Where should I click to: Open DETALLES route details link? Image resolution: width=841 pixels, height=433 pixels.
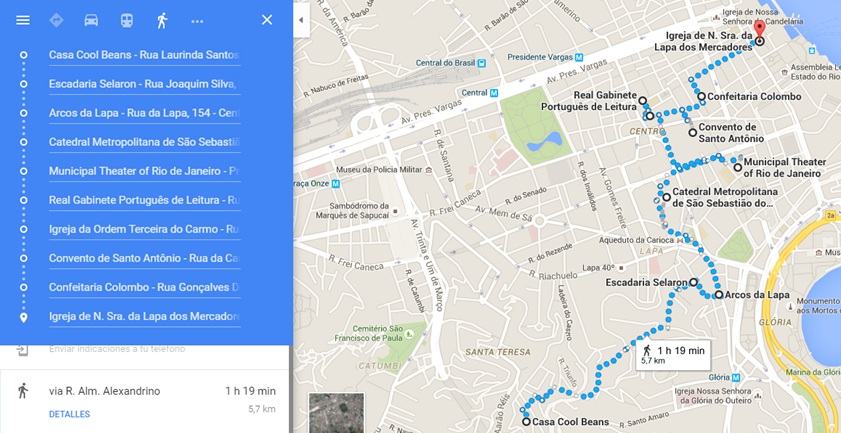[x=69, y=414]
